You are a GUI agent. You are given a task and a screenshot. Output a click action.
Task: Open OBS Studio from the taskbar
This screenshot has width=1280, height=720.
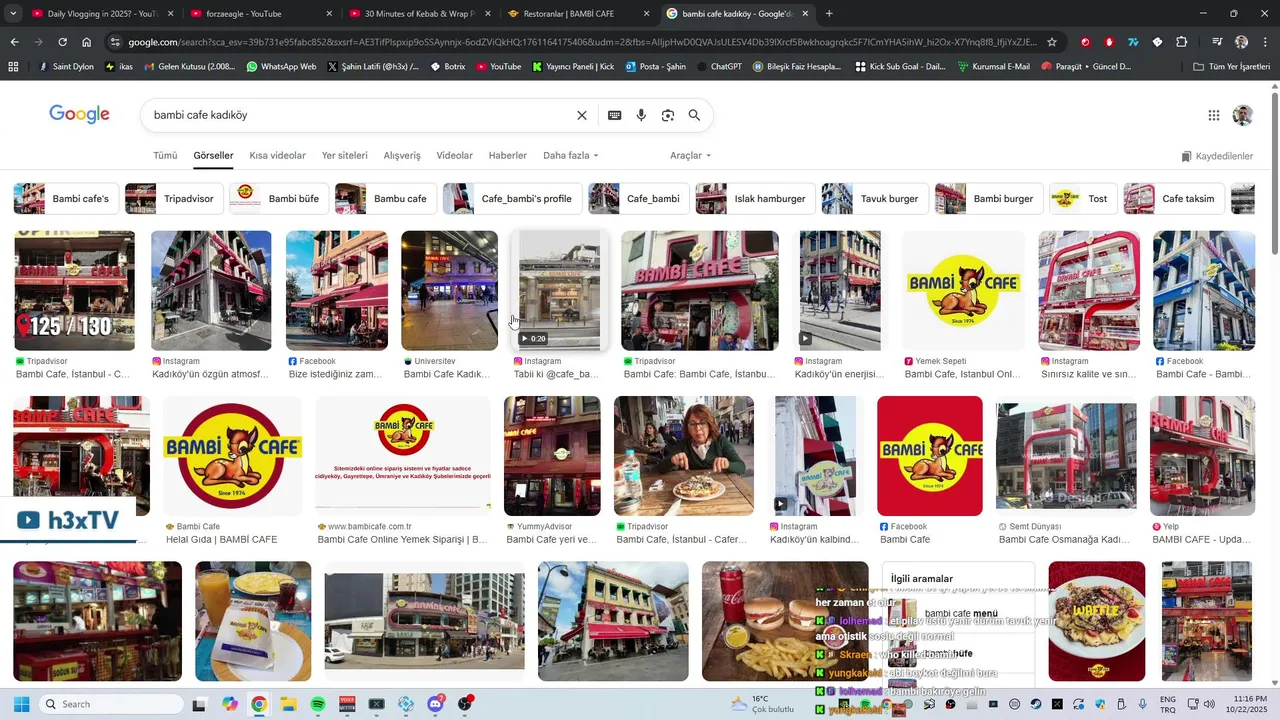(465, 704)
